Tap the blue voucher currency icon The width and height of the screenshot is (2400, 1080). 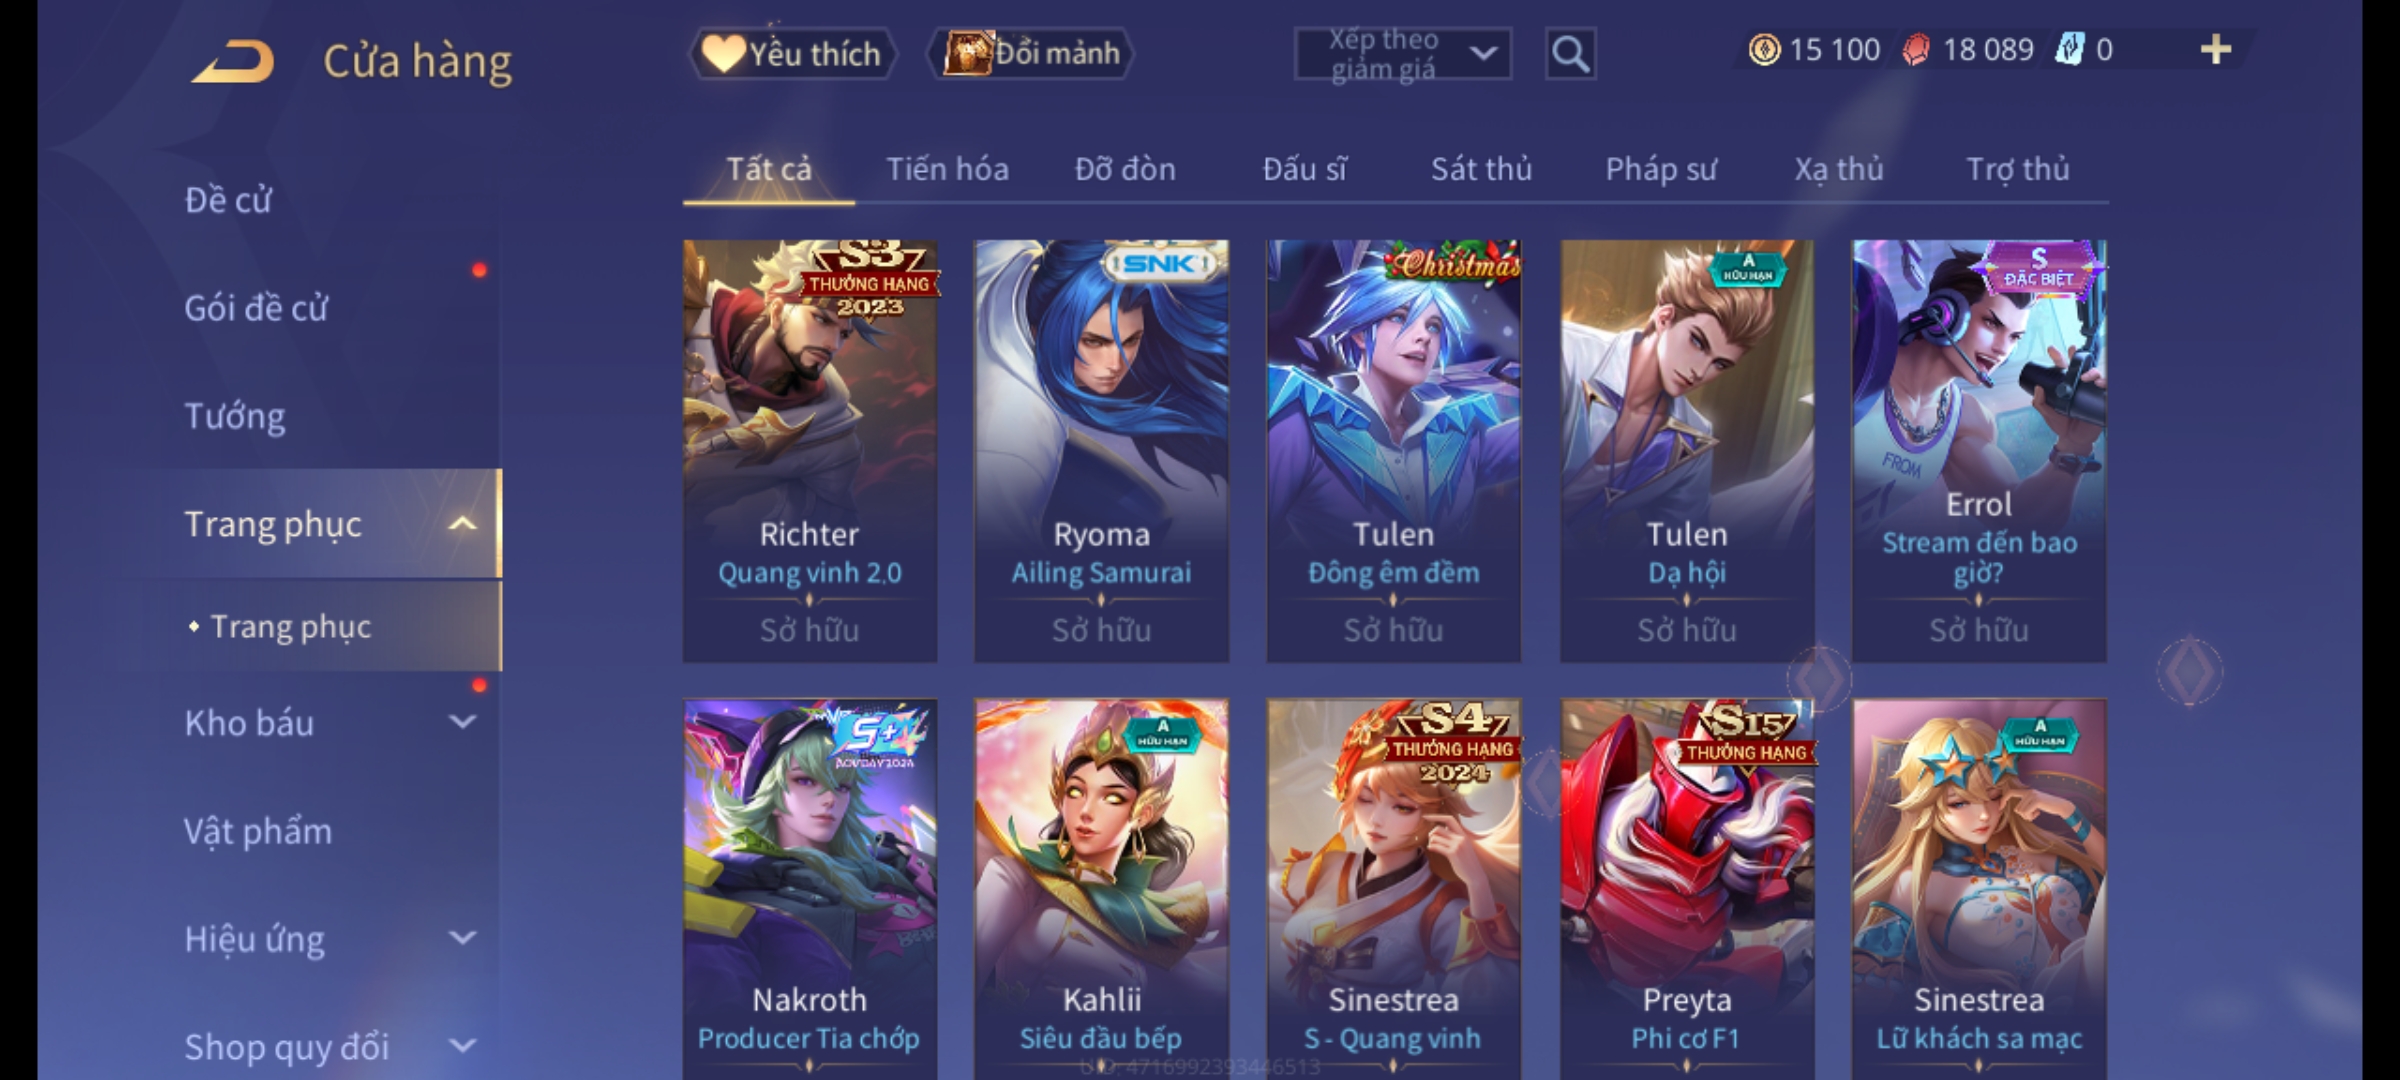tap(2068, 49)
